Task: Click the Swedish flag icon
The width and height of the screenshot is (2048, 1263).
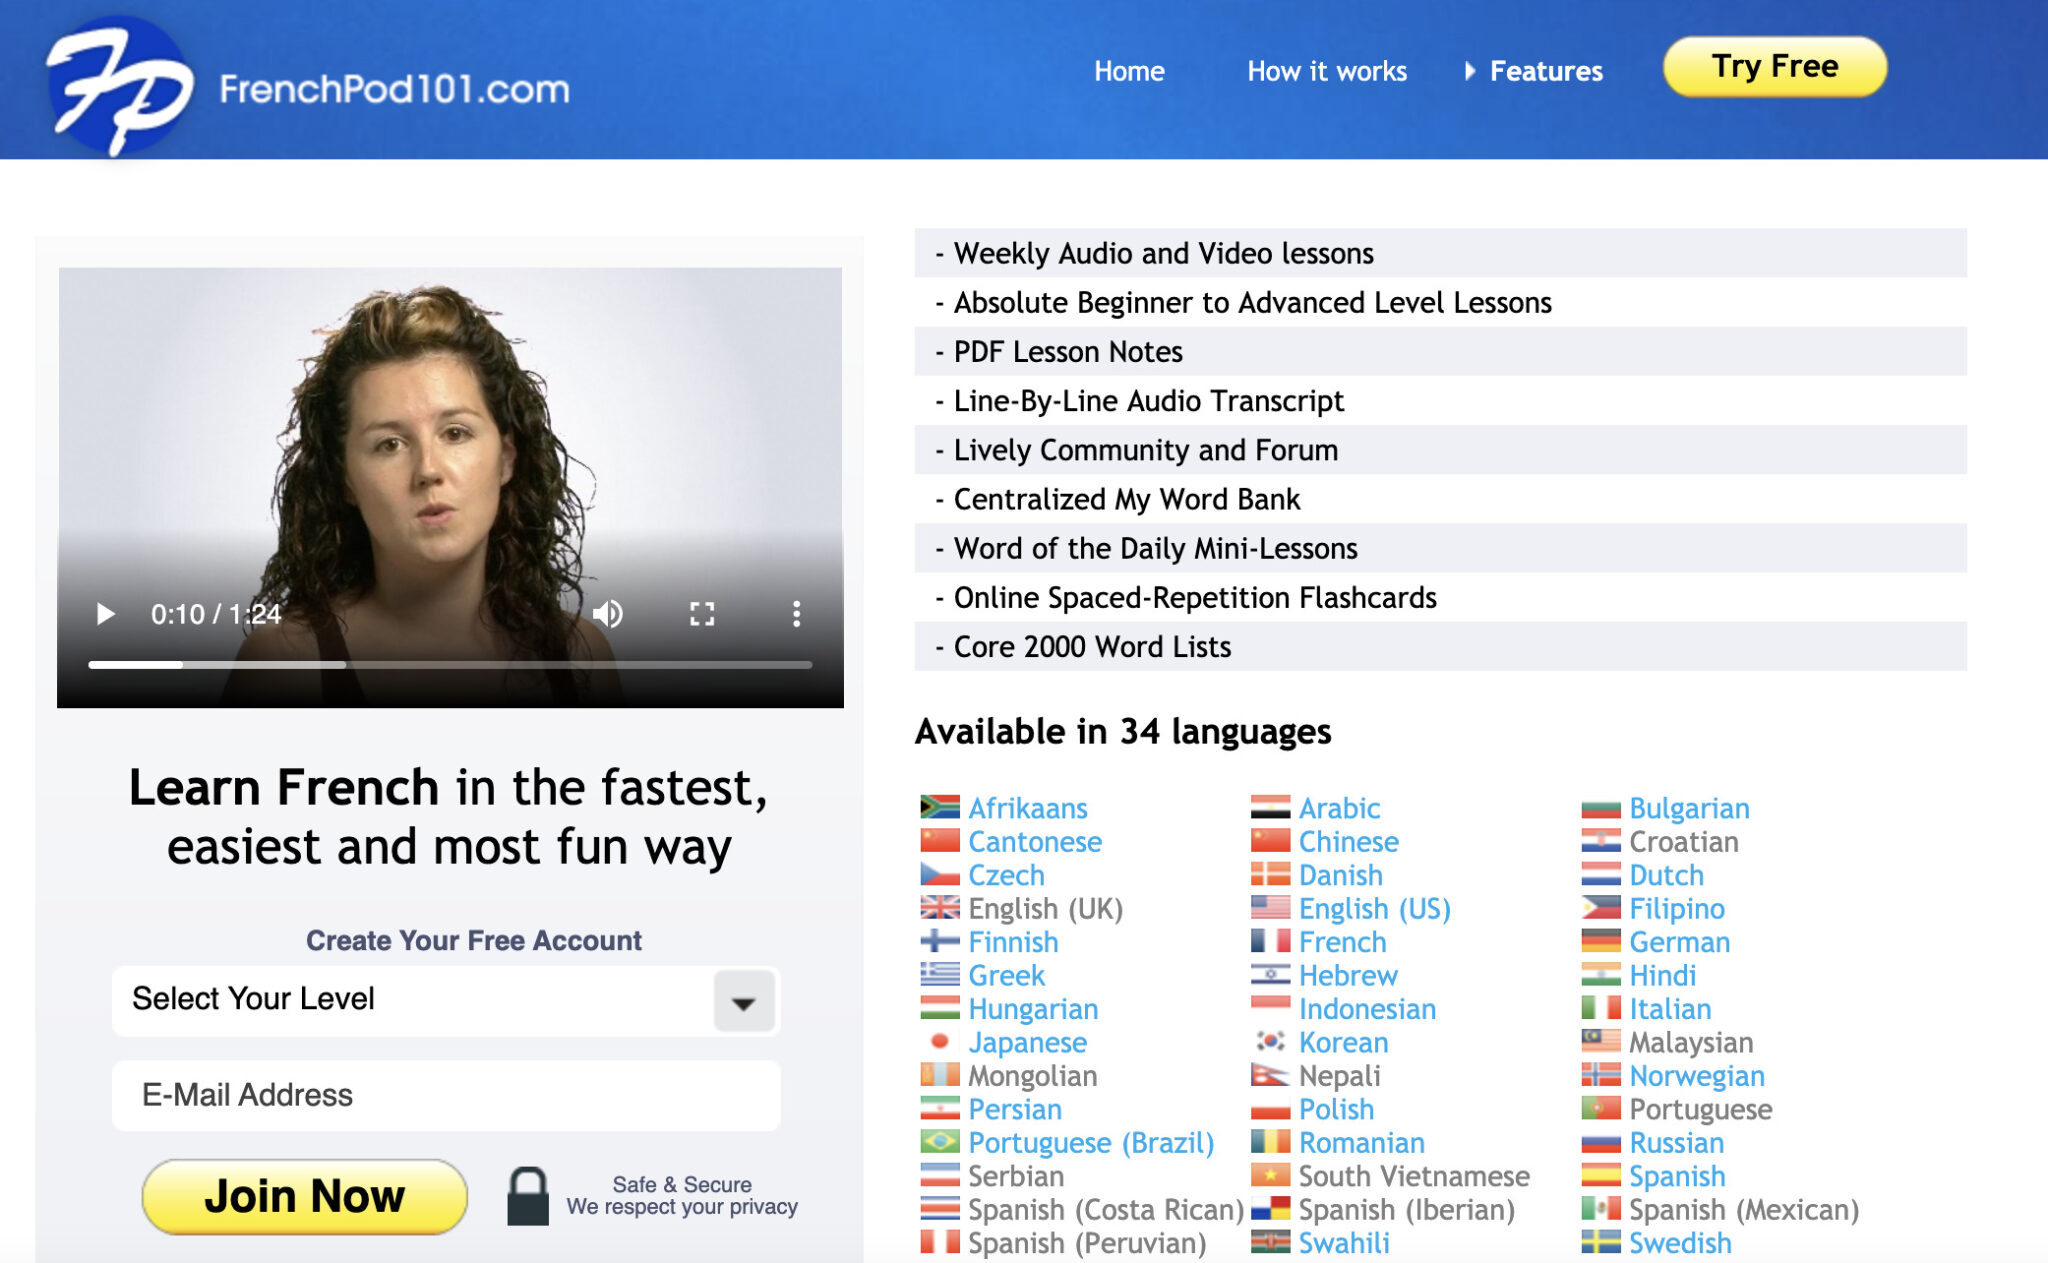Action: (1600, 1242)
